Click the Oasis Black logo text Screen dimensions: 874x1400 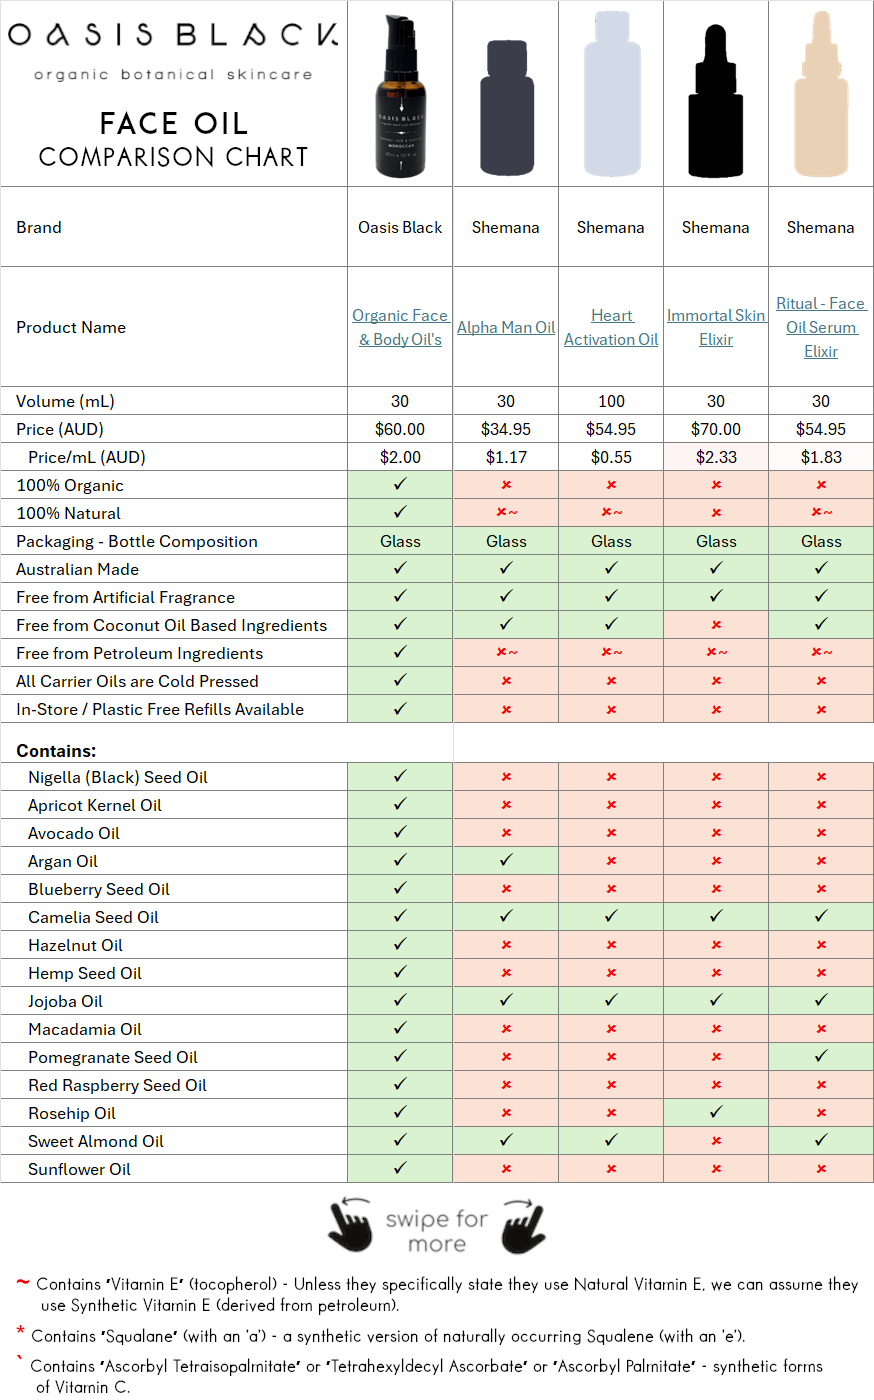174,34
